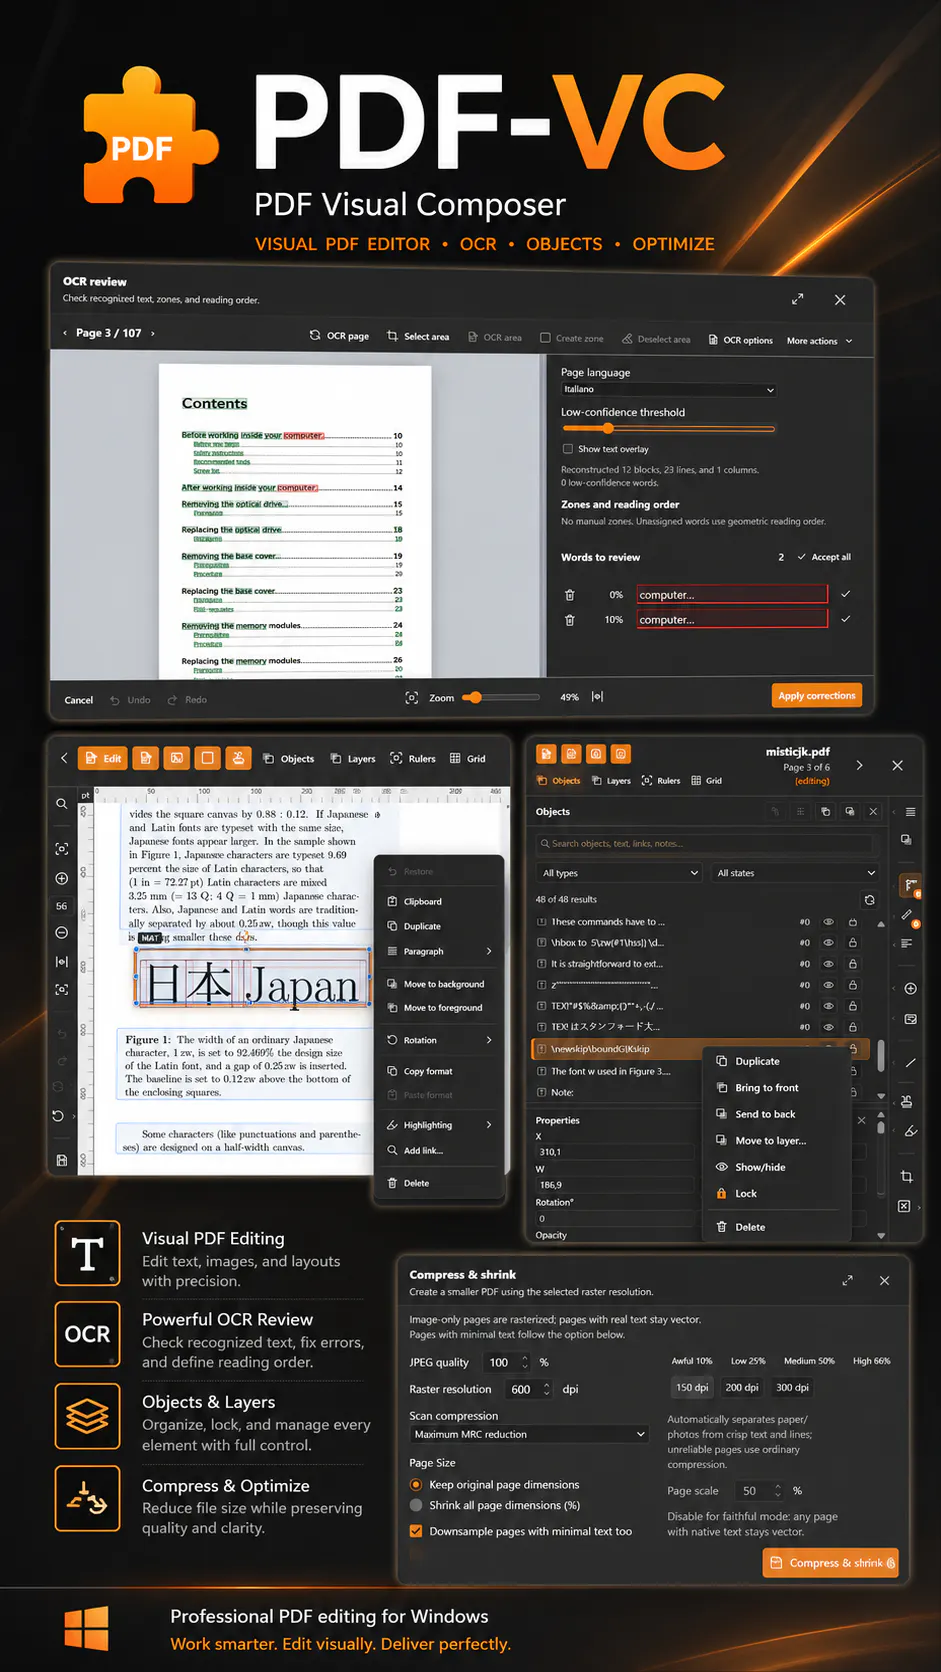Open the Scan compression dropdown
The height and width of the screenshot is (1672, 941).
pos(529,1434)
